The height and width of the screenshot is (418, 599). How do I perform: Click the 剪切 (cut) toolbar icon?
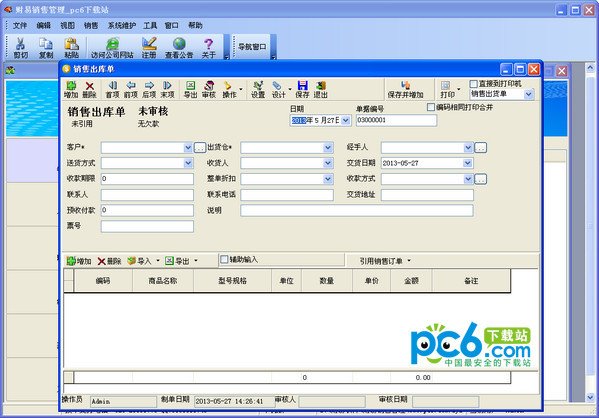pos(21,48)
